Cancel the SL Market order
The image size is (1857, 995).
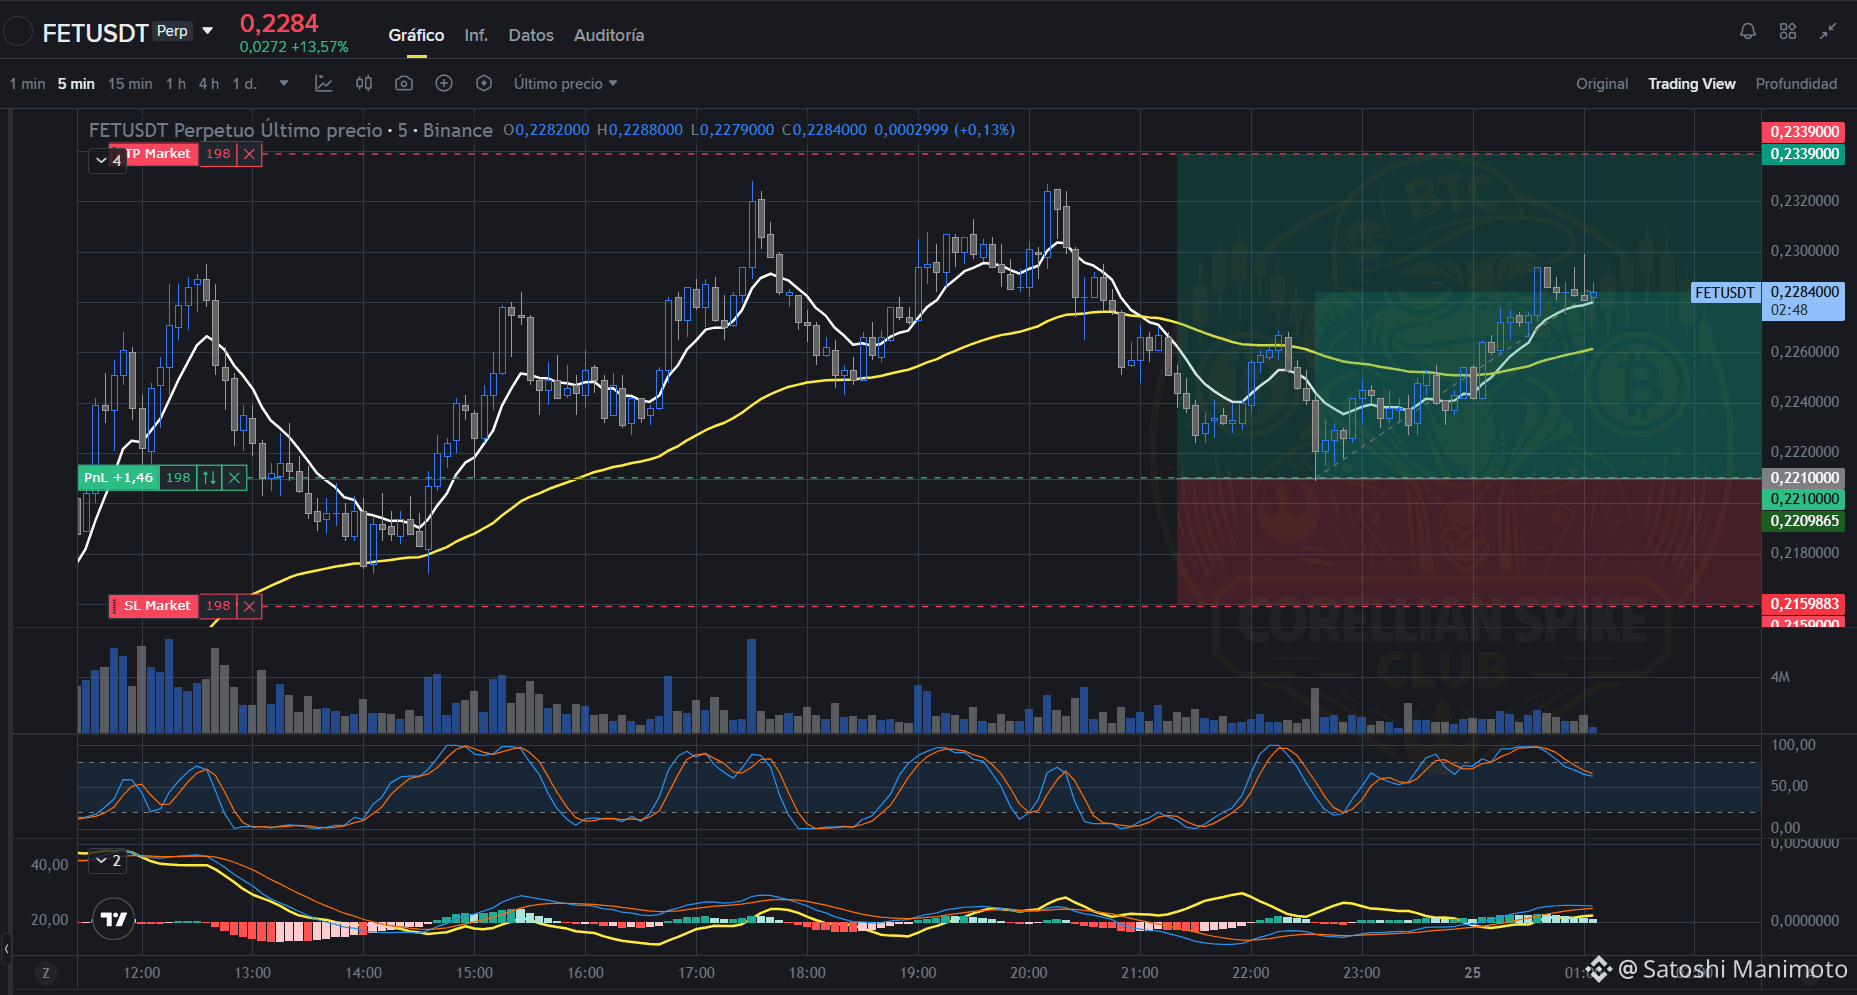click(x=250, y=606)
